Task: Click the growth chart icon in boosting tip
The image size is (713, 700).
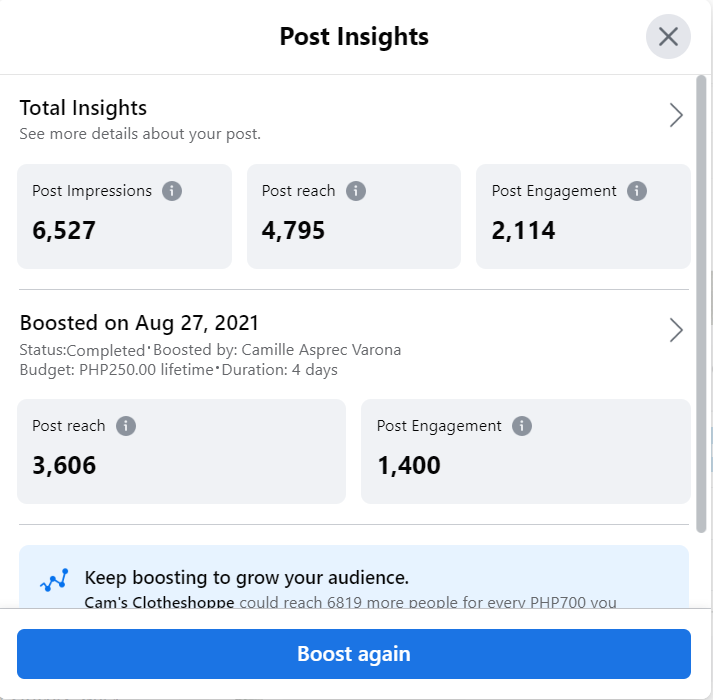Action: 53,581
